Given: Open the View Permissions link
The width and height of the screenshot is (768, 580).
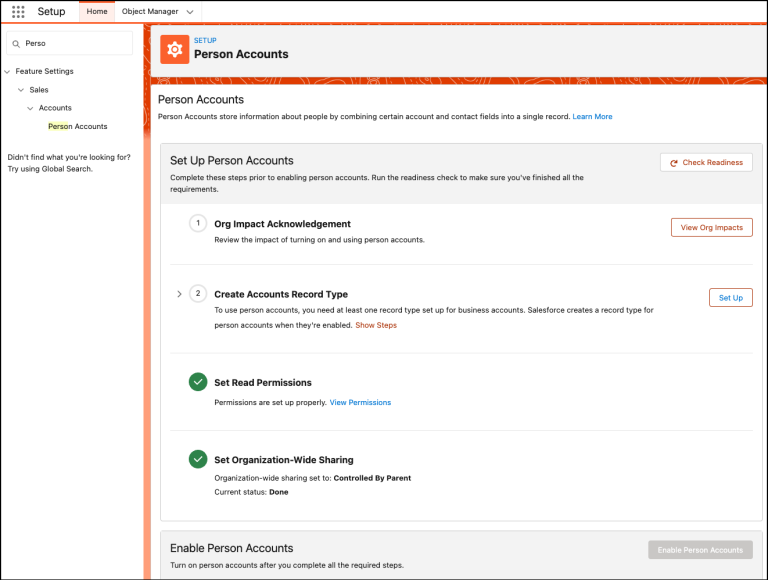Looking at the screenshot, I should tap(360, 402).
